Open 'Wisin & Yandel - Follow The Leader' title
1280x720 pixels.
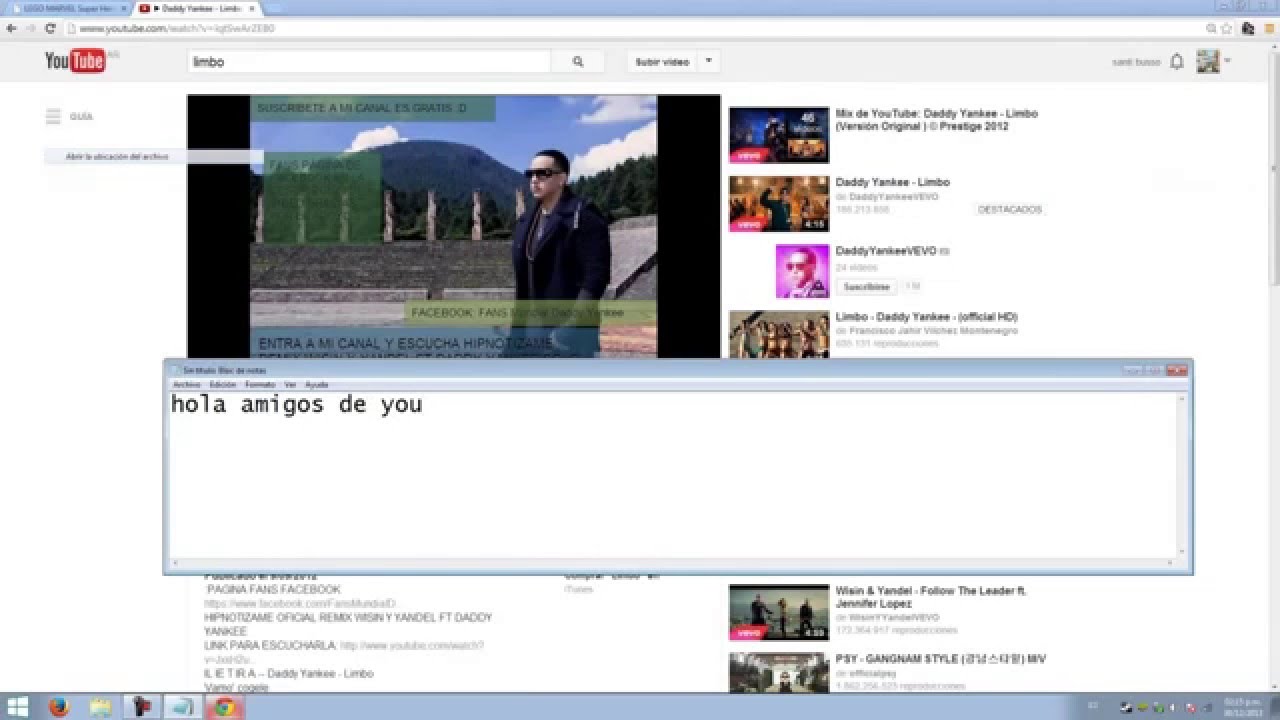(932, 597)
